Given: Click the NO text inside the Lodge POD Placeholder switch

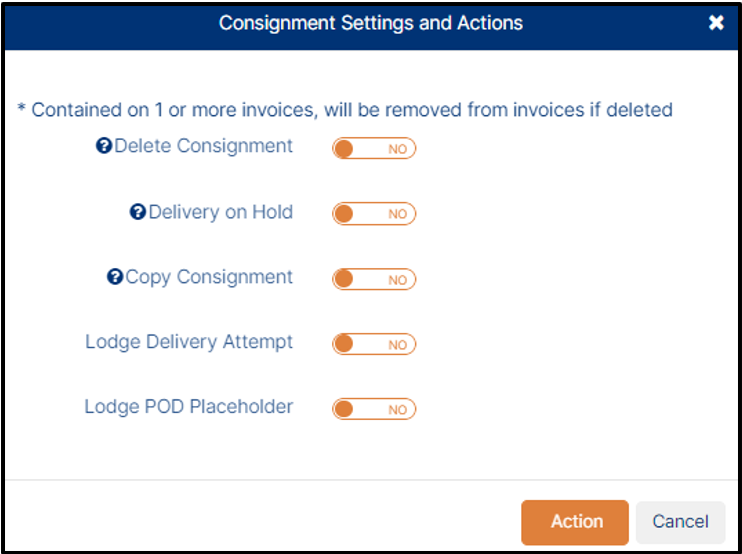Looking at the screenshot, I should tap(398, 410).
